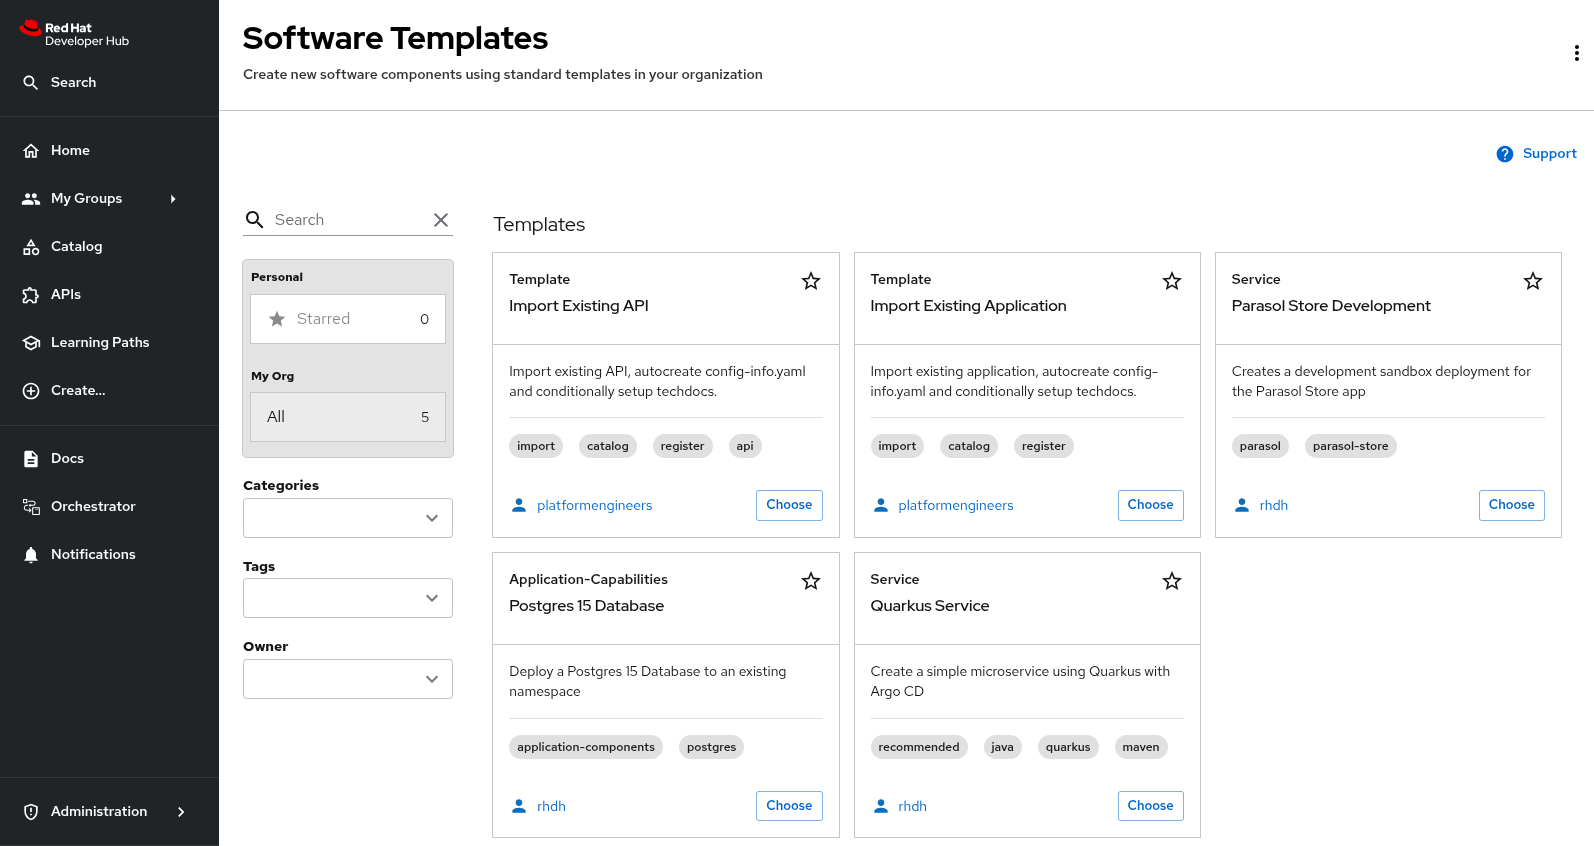The width and height of the screenshot is (1594, 846).
Task: Click the 'Software Templates' page heading
Action: tap(395, 38)
